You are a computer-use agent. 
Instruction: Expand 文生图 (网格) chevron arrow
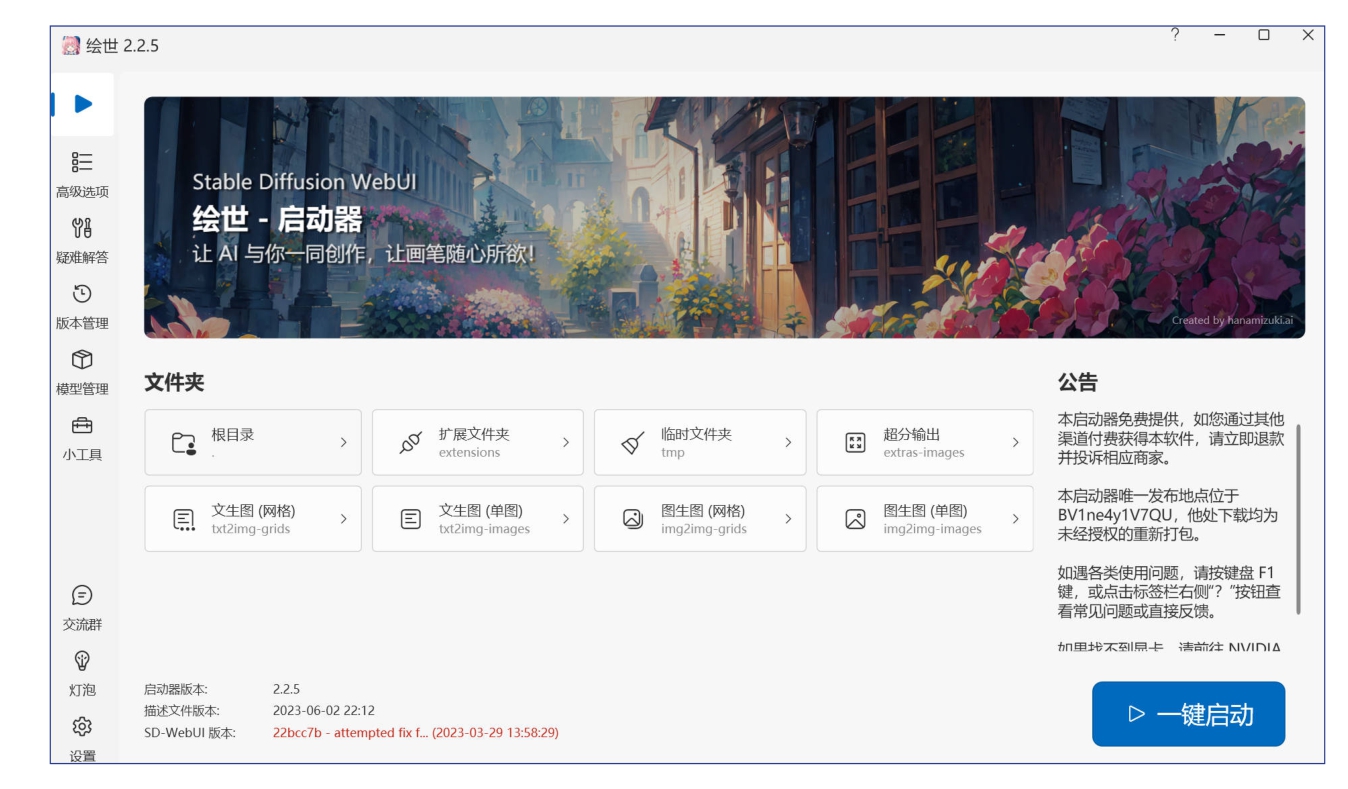tap(344, 518)
